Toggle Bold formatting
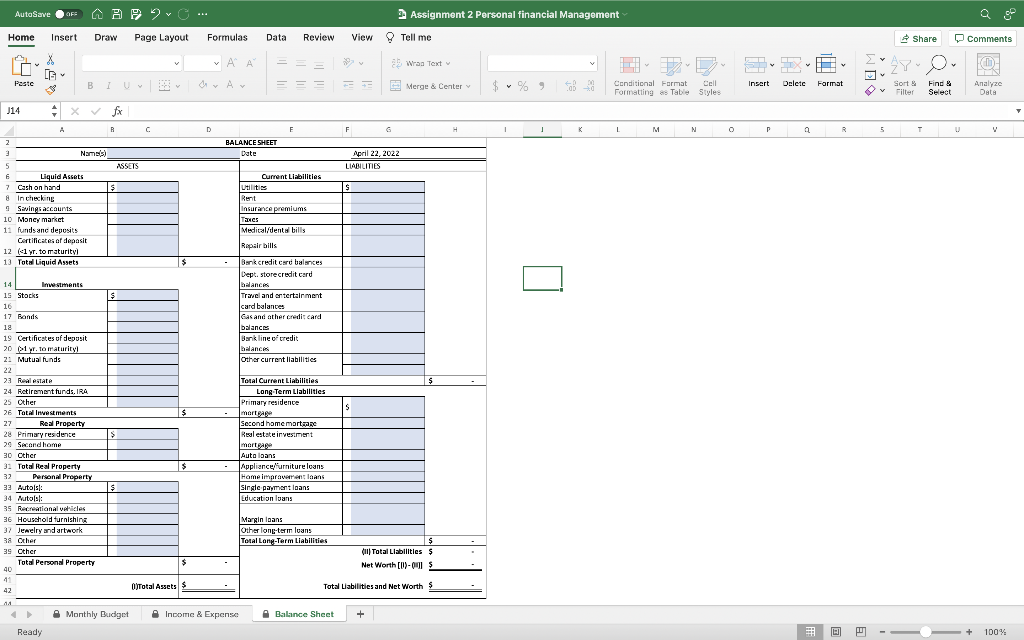1024x640 pixels. 90,86
